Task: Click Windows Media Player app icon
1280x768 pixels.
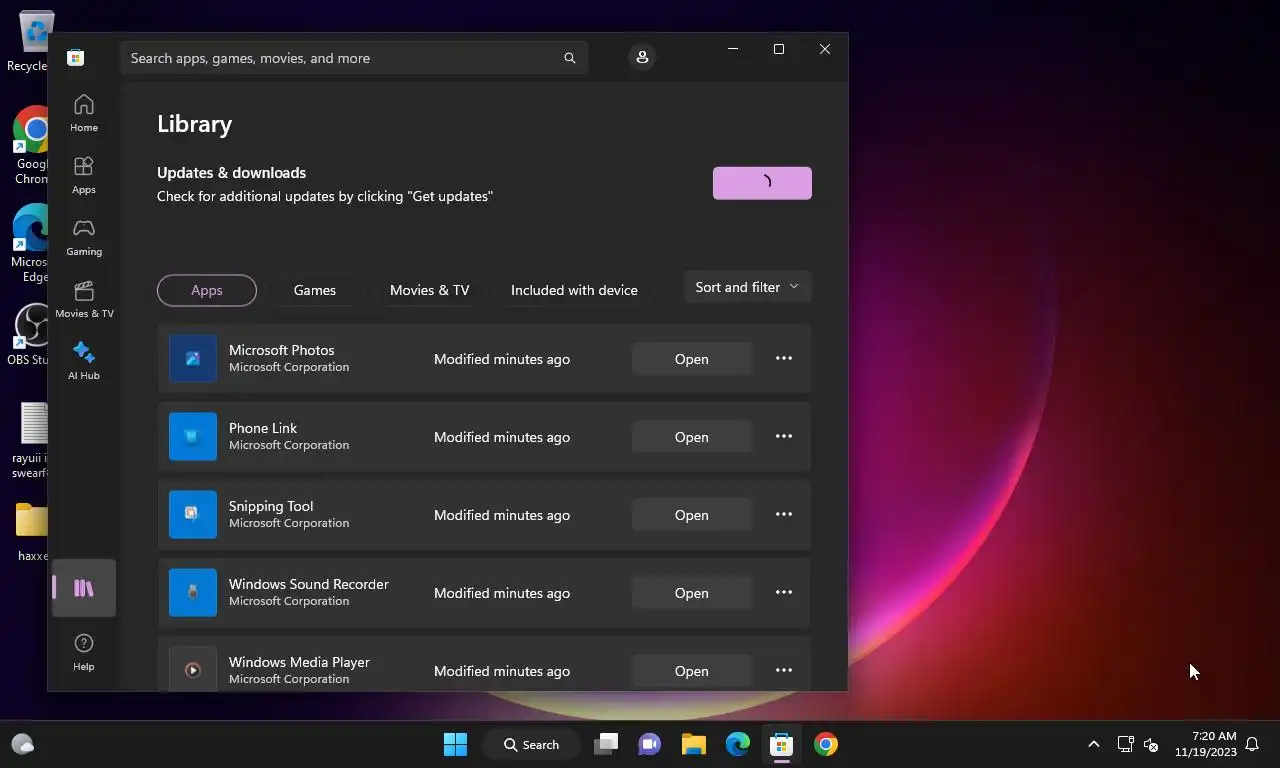Action: pyautogui.click(x=193, y=669)
